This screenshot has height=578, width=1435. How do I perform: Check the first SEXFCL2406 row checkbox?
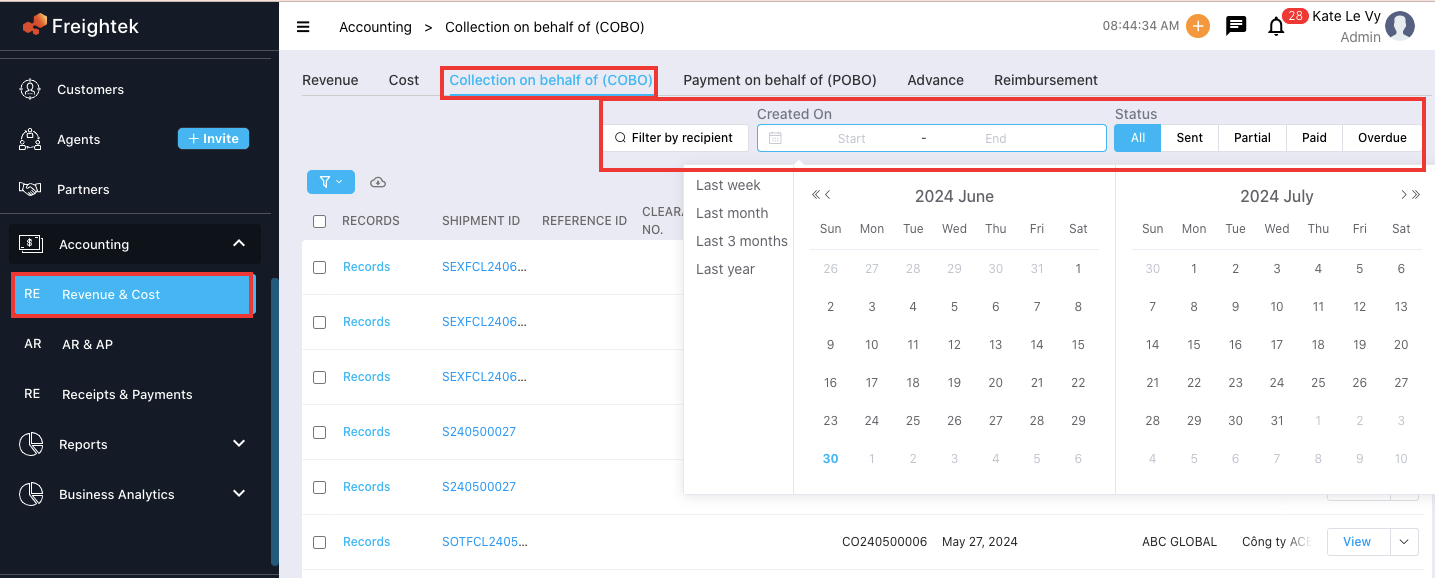pyautogui.click(x=319, y=267)
